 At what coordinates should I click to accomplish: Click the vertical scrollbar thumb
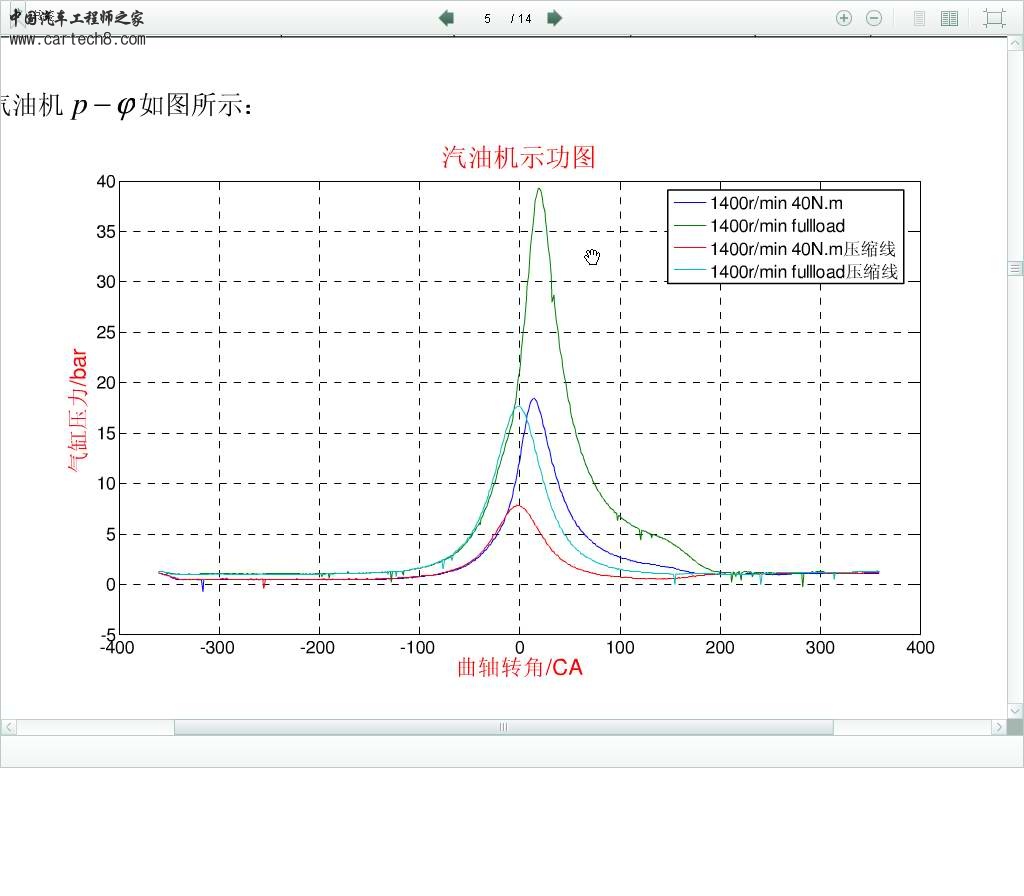coord(1015,268)
